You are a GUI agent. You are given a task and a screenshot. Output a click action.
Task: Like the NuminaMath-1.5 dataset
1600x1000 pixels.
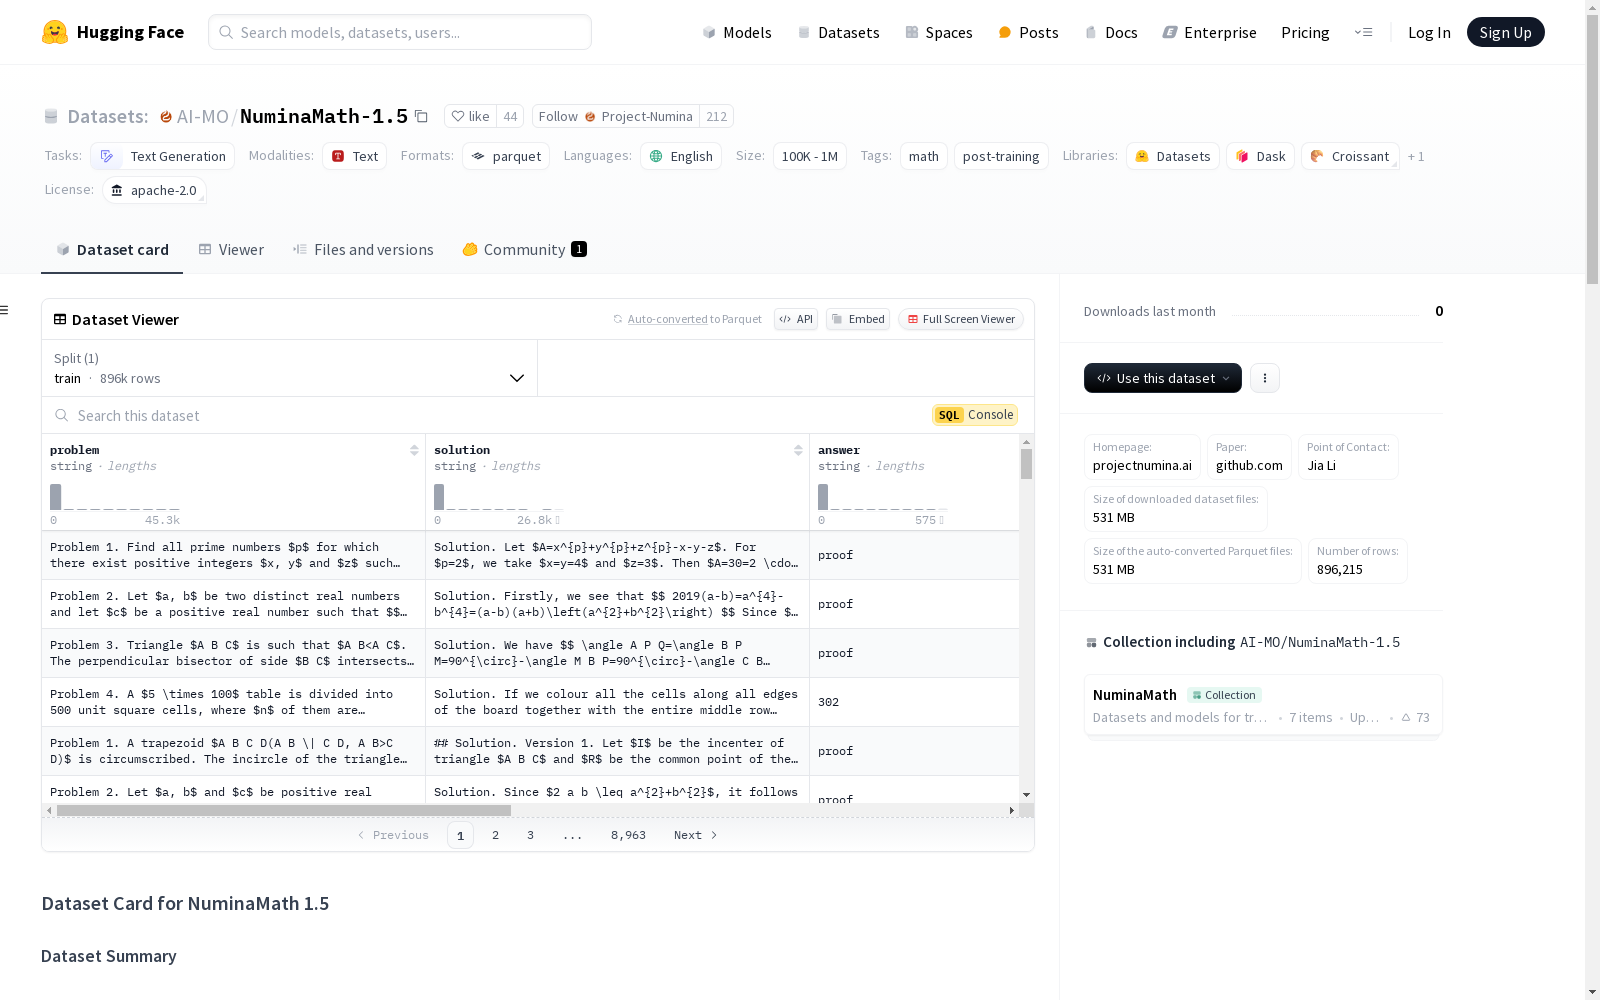click(470, 116)
